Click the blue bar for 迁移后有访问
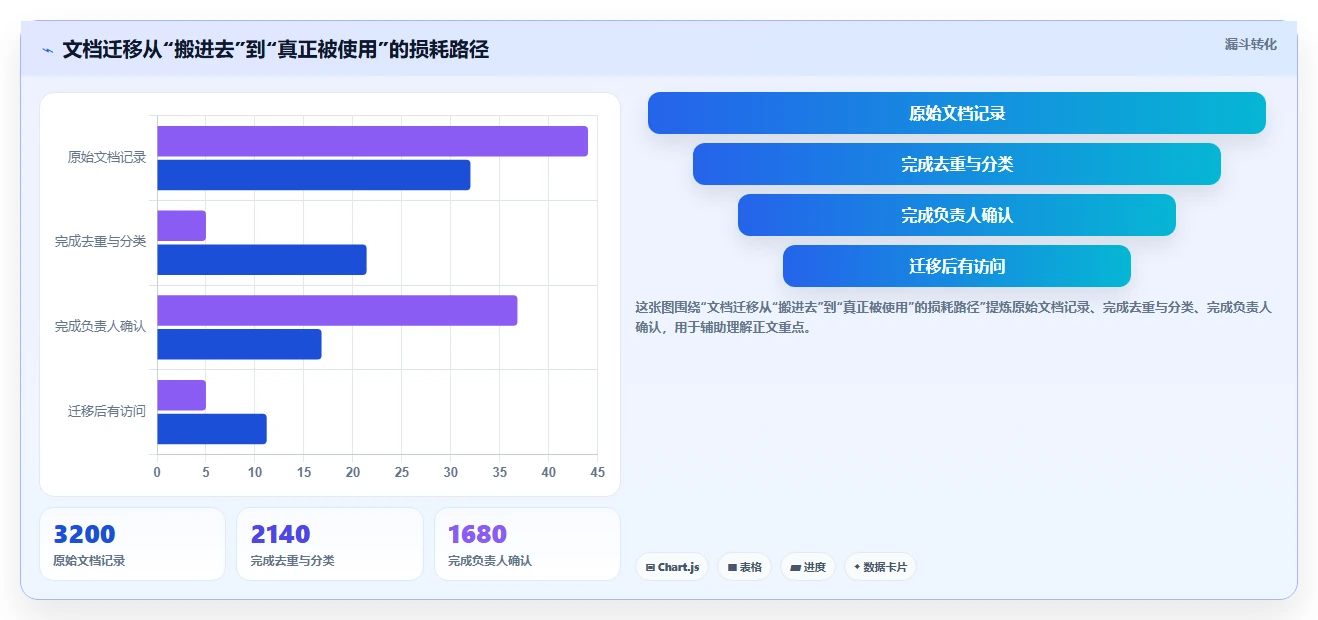Image resolution: width=1318 pixels, height=620 pixels. 212,429
